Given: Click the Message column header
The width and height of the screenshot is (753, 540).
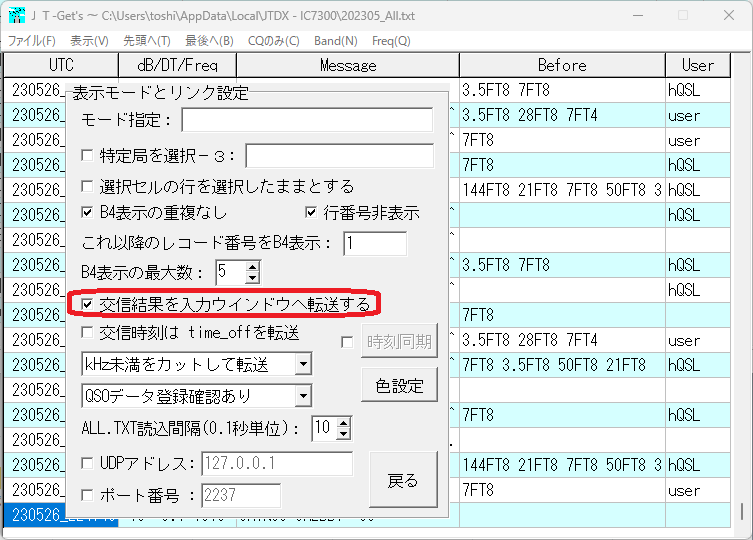Looking at the screenshot, I should point(348,65).
